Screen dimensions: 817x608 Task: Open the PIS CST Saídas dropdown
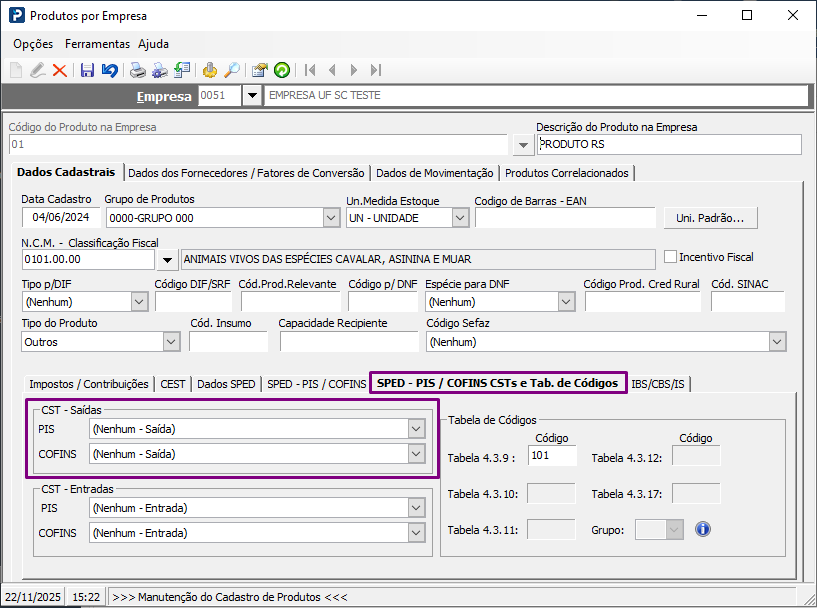(416, 428)
